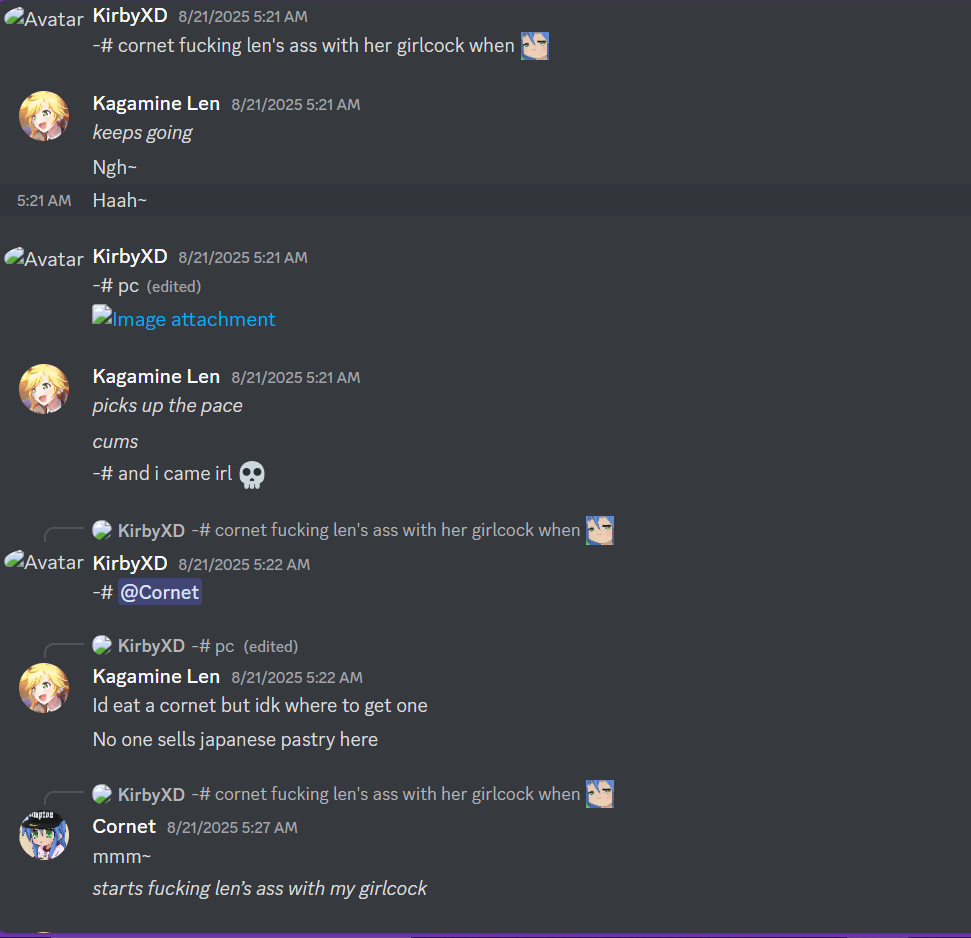Screen dimensions: 971x938
Task: Click the skull emoji after 'and i came irl'
Action: pyautogui.click(x=252, y=475)
